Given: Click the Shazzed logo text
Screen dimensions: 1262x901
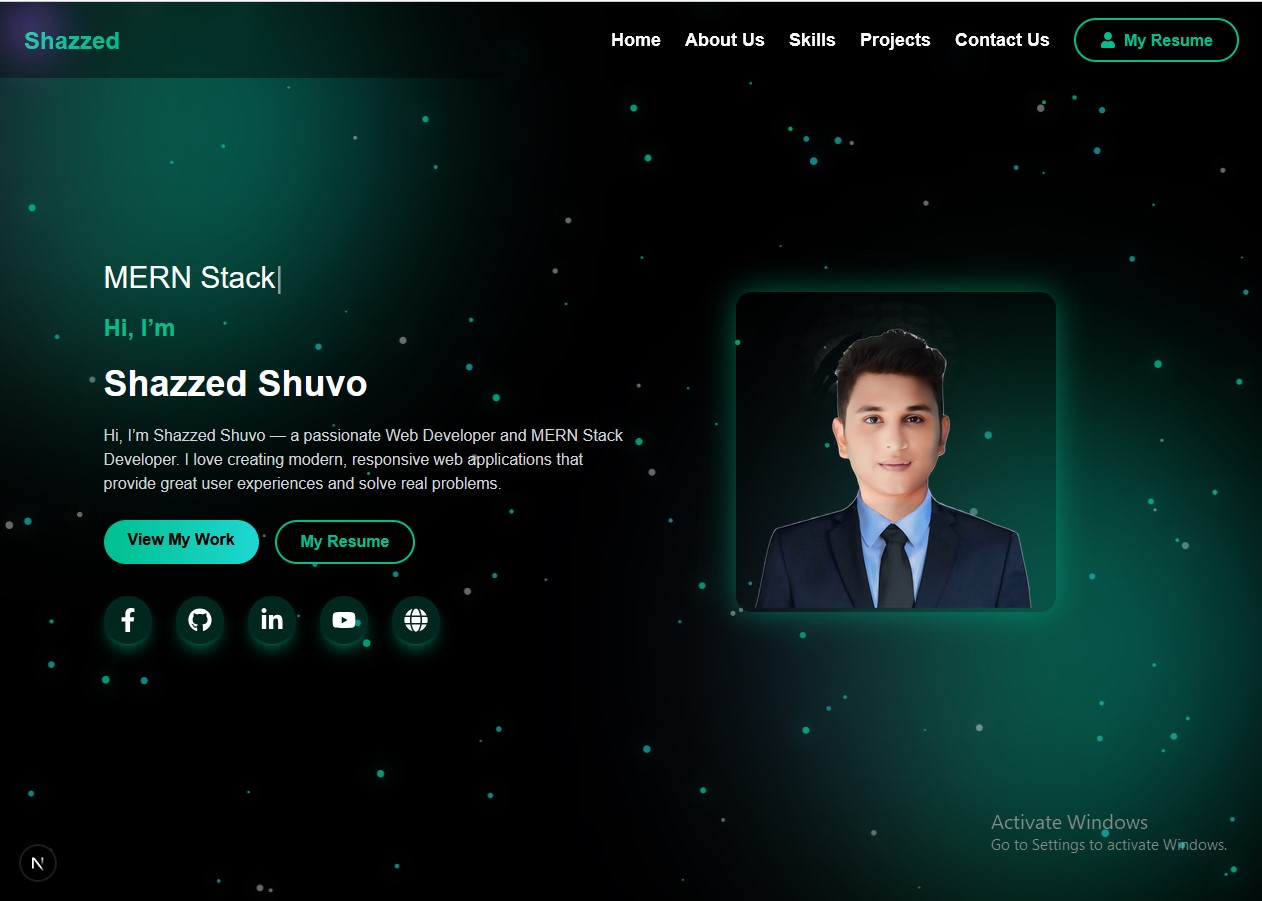Looking at the screenshot, I should (x=72, y=41).
